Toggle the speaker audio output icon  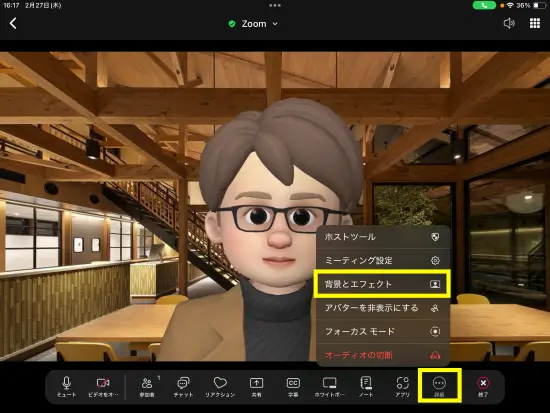[x=509, y=24]
